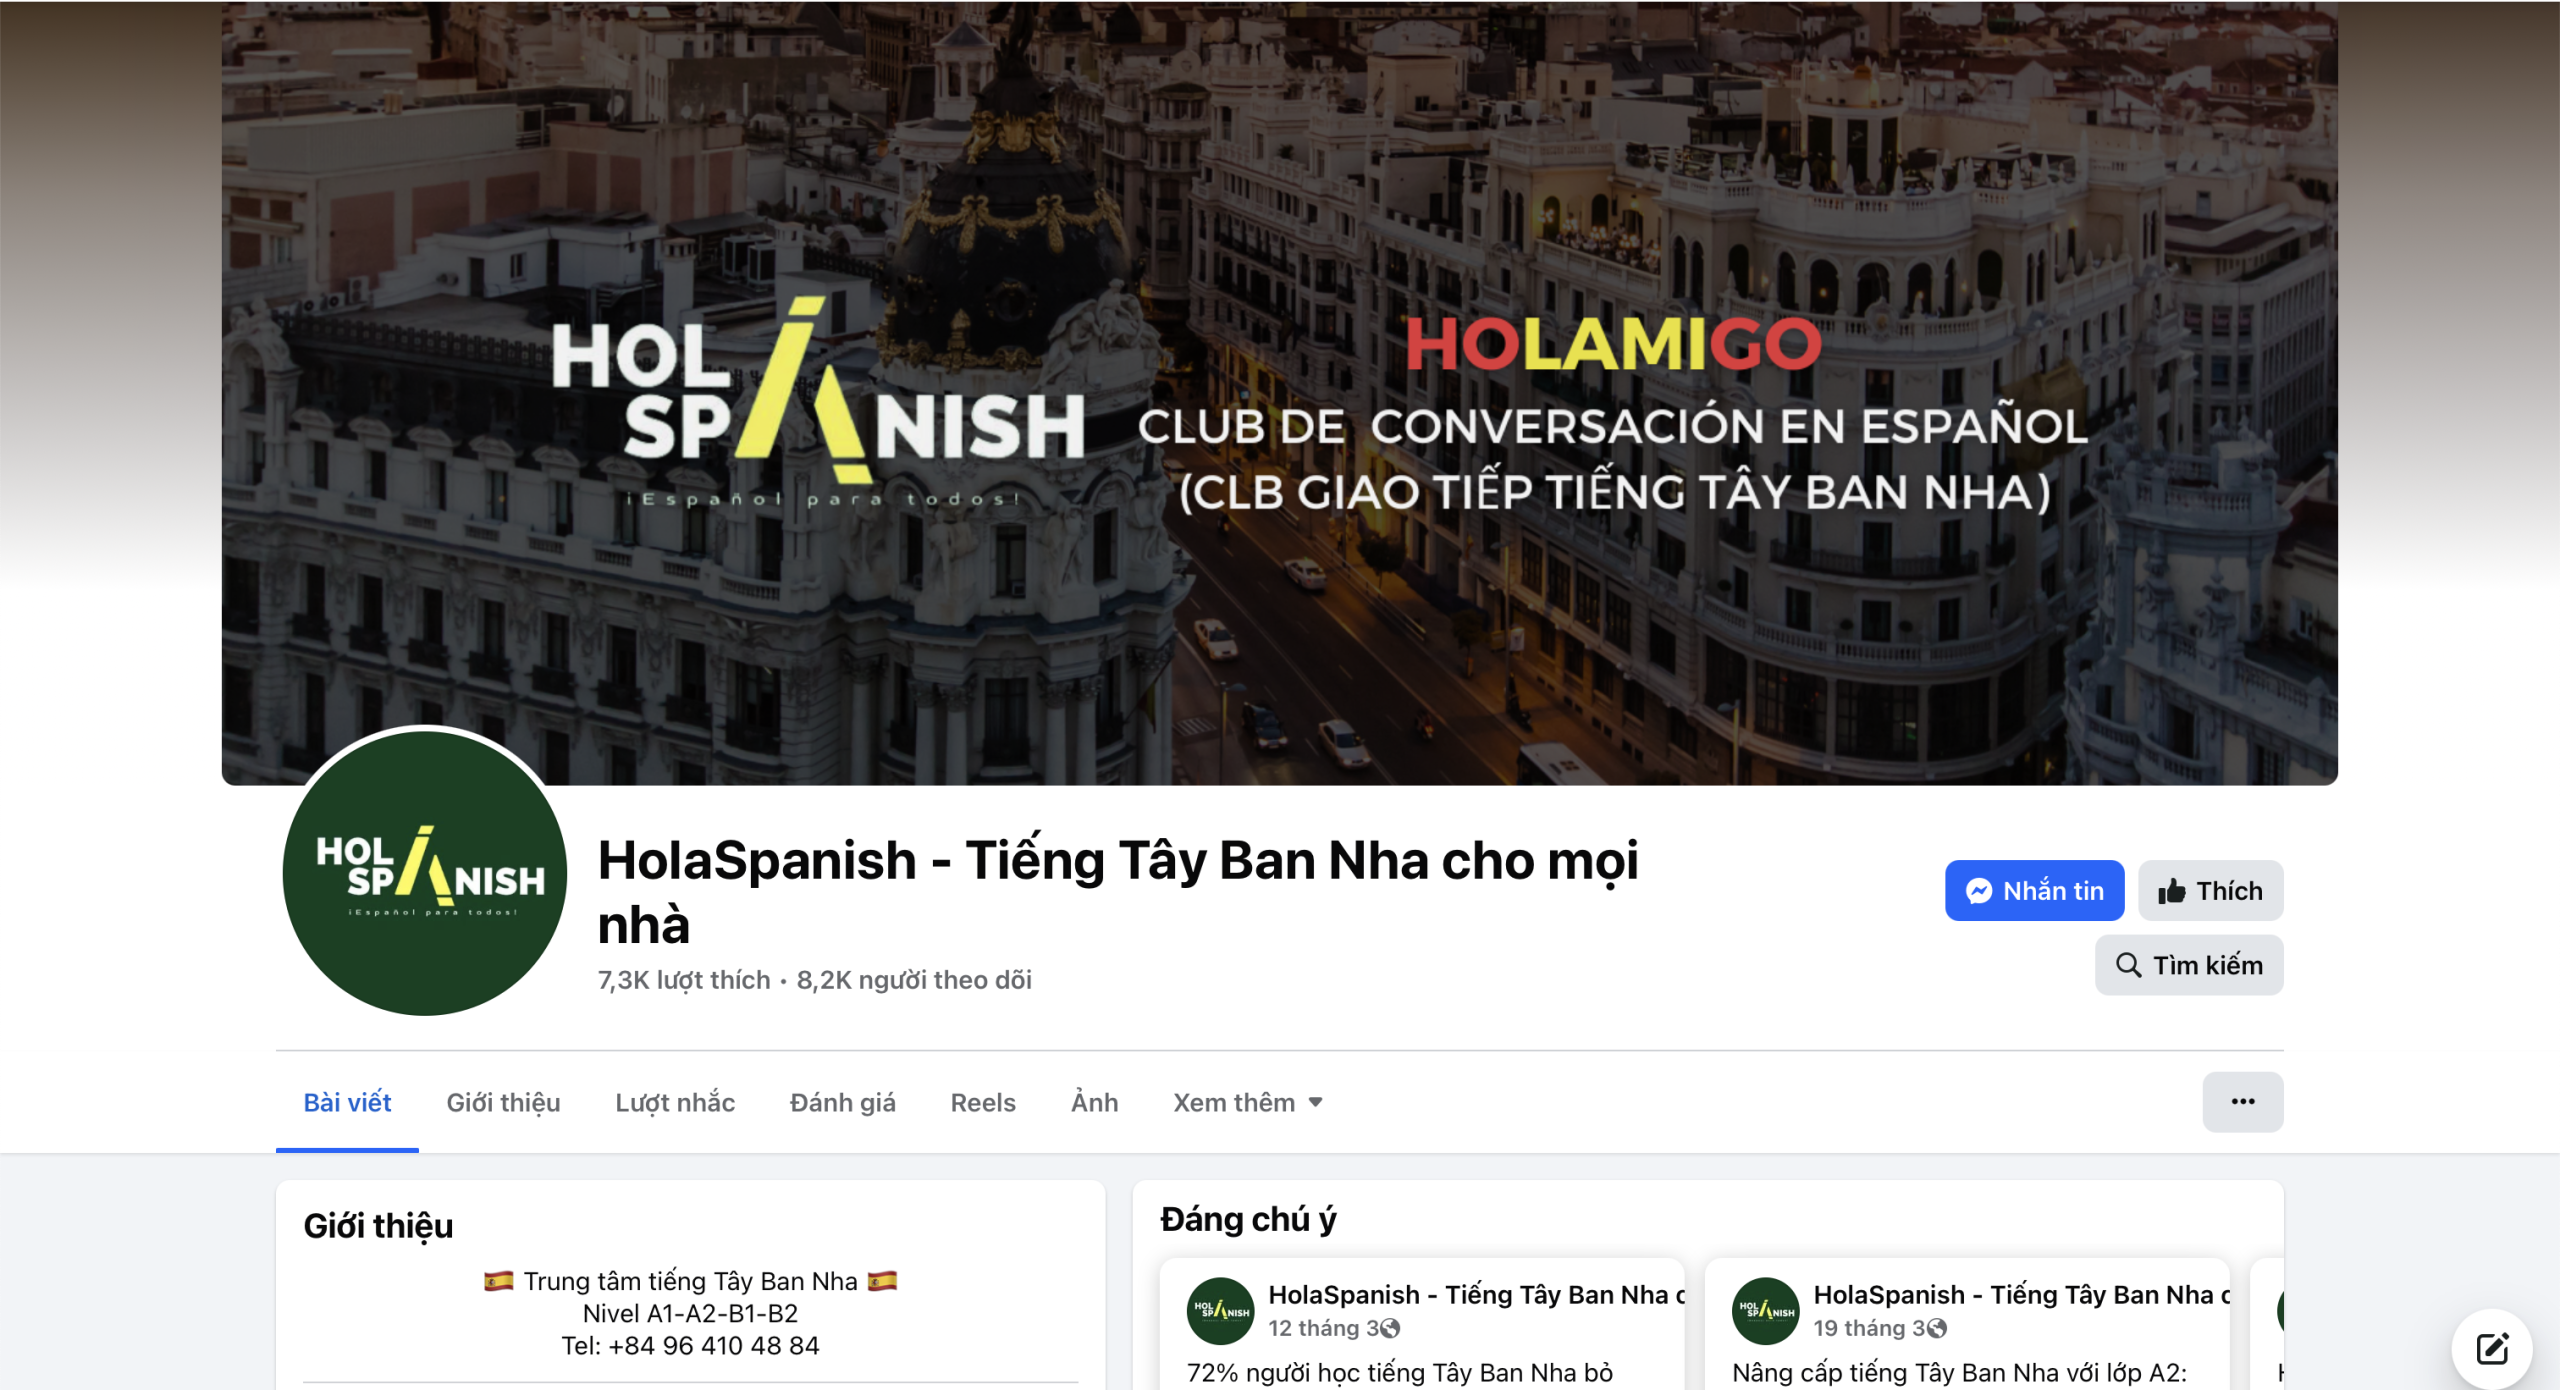2560x1390 pixels.
Task: Open the HOLAMIGO cover photo
Action: (1279, 392)
